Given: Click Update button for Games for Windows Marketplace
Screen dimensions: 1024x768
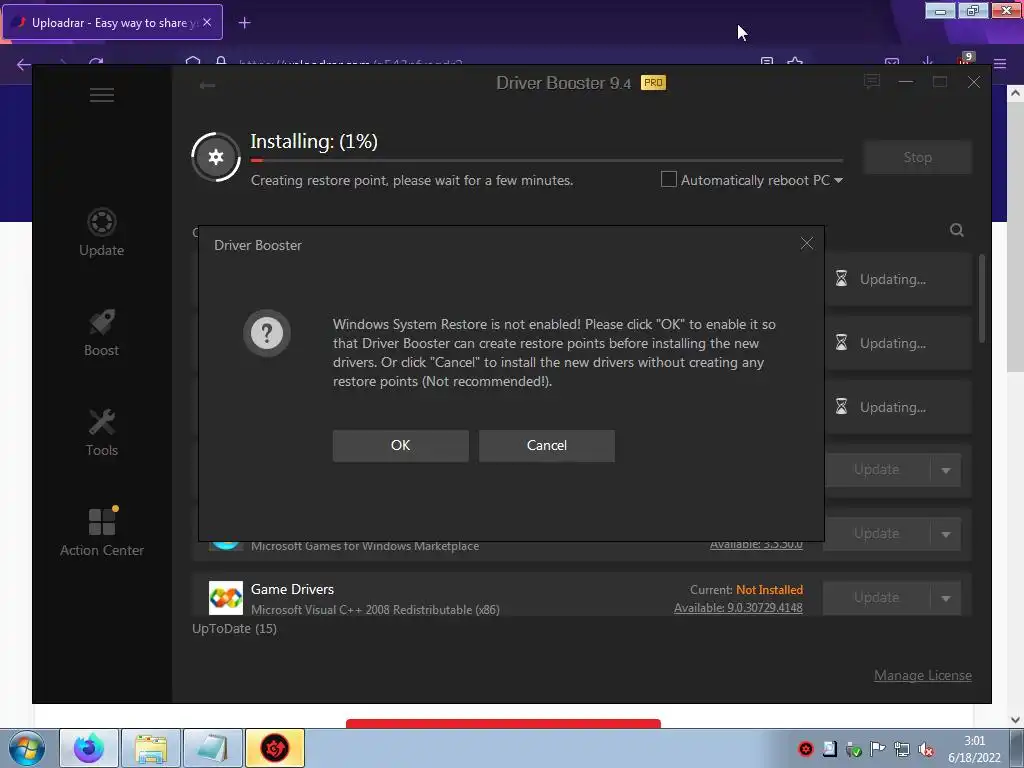Looking at the screenshot, I should (x=876, y=534).
